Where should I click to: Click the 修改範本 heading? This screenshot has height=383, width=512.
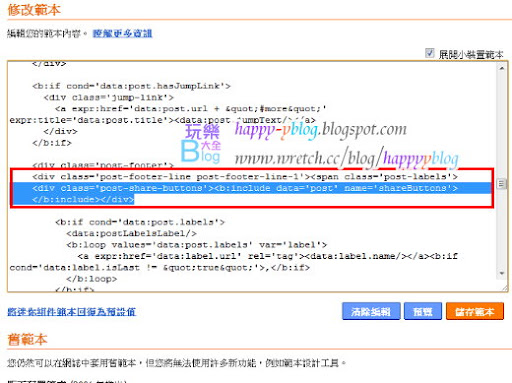click(34, 10)
